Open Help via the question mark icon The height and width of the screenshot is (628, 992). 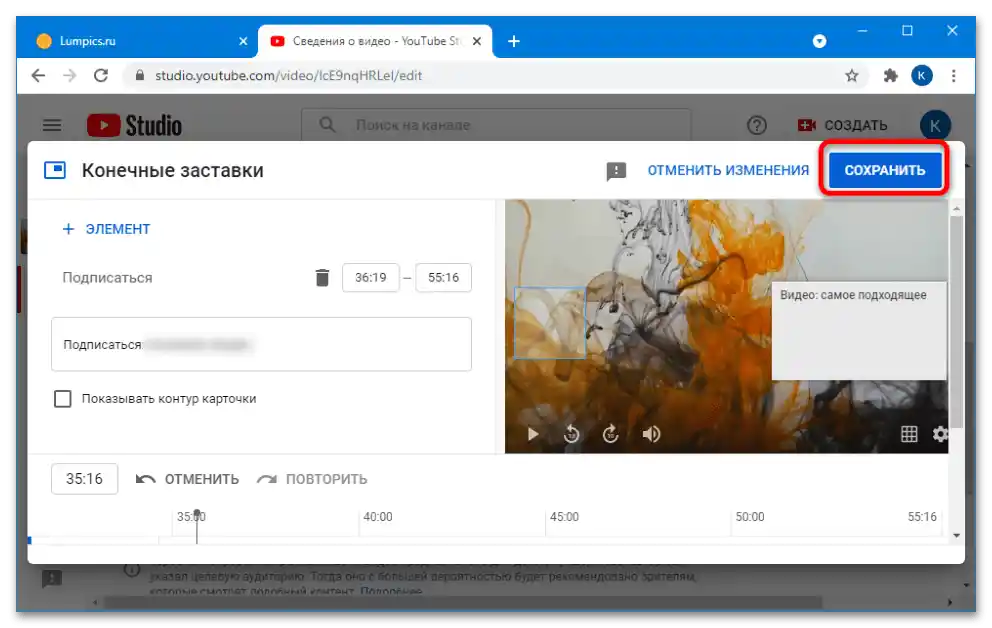click(757, 125)
